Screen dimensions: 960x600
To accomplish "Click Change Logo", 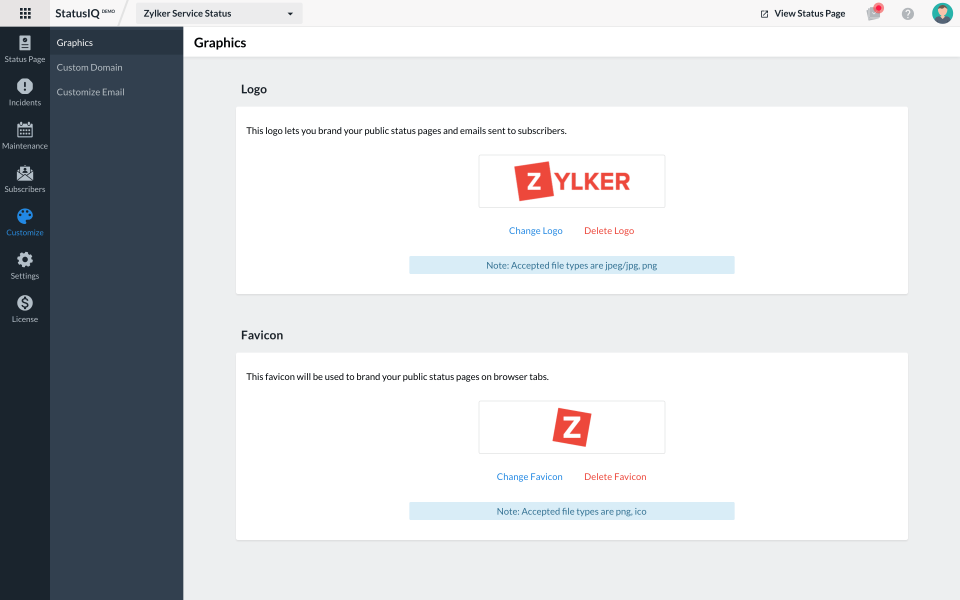I will [535, 230].
